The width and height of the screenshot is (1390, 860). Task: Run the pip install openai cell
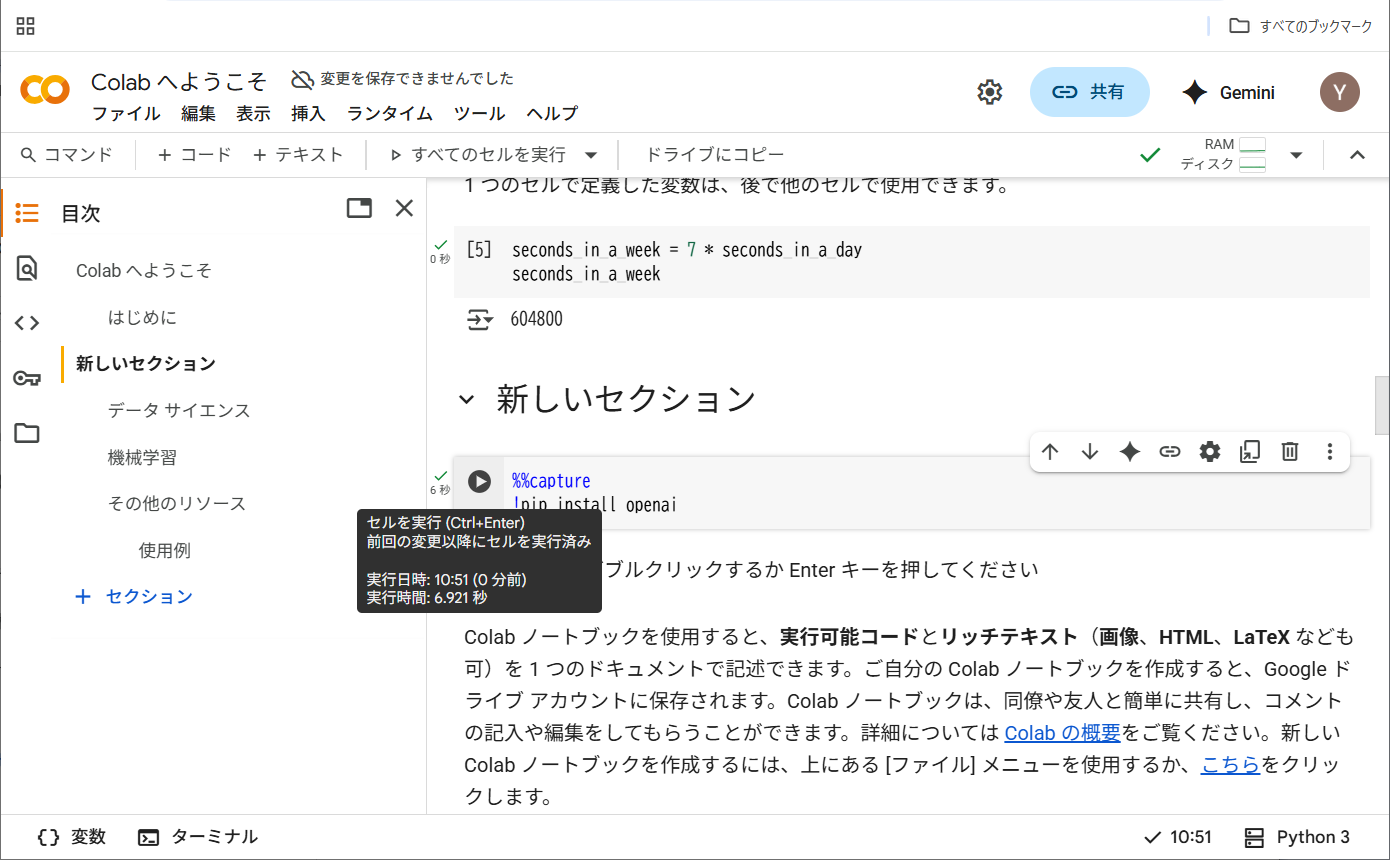pyautogui.click(x=480, y=482)
